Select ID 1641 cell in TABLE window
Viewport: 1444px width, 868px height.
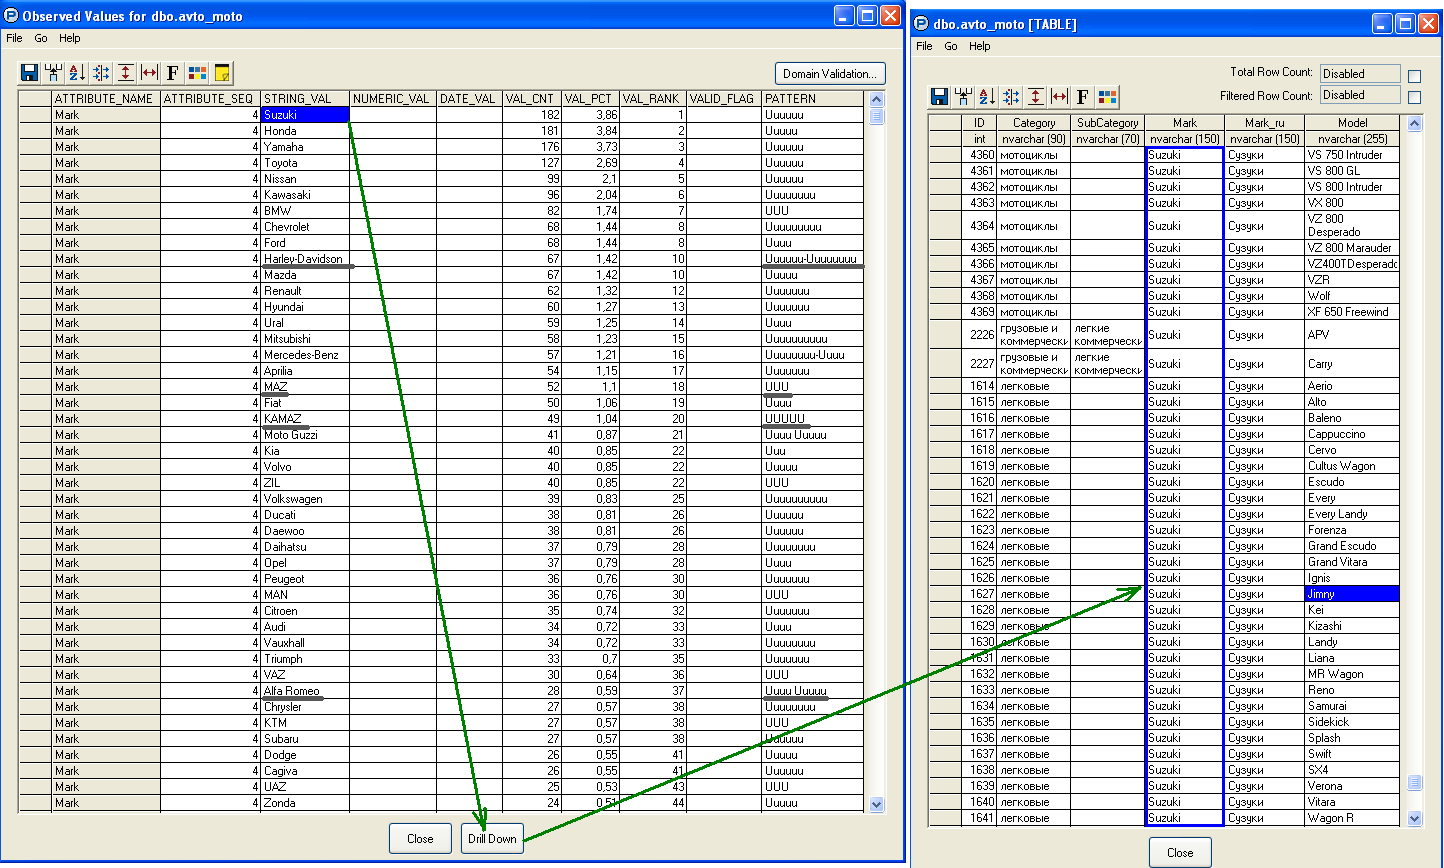pos(979,818)
